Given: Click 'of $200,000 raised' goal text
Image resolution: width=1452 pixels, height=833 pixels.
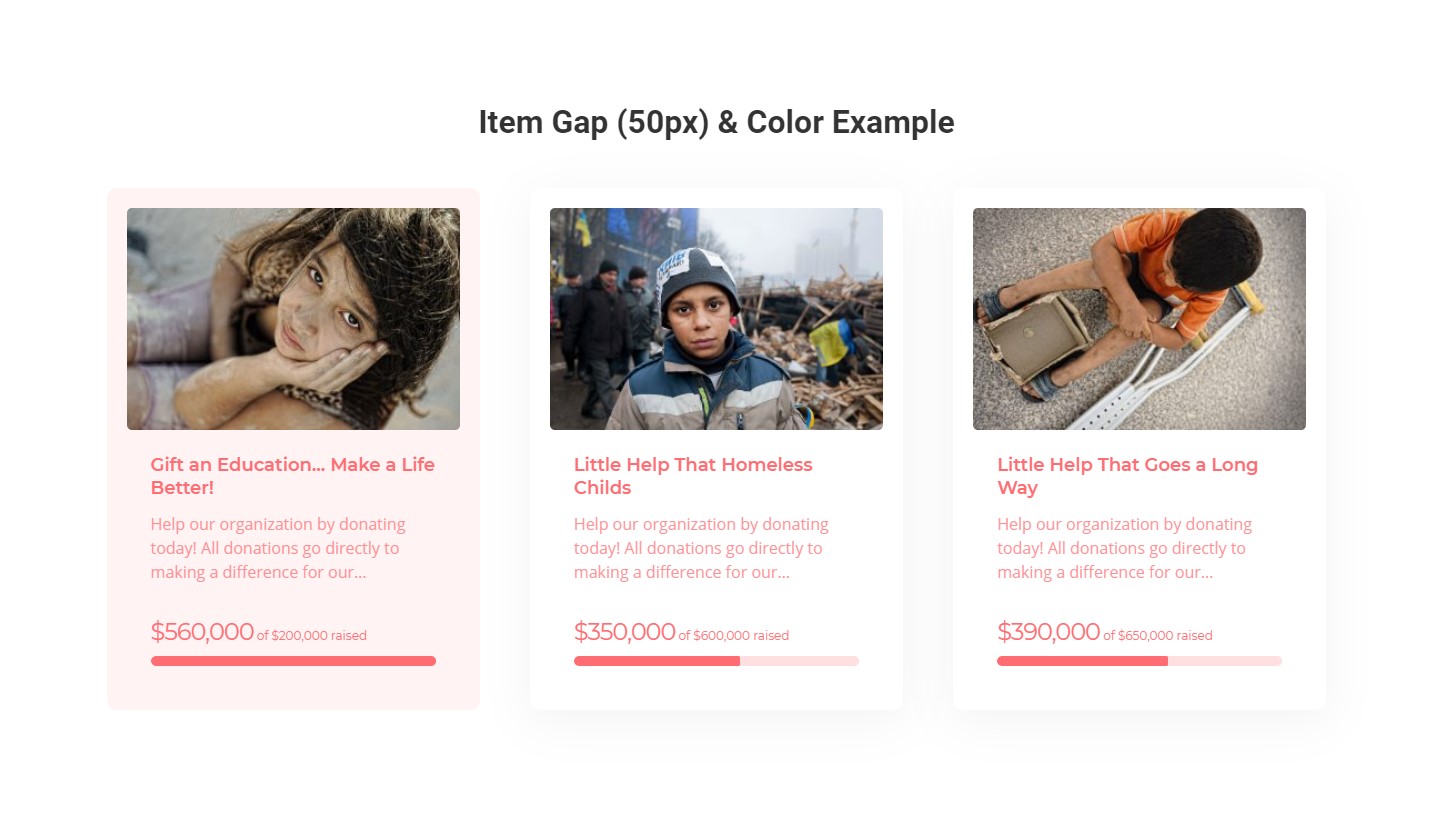Looking at the screenshot, I should [312, 636].
